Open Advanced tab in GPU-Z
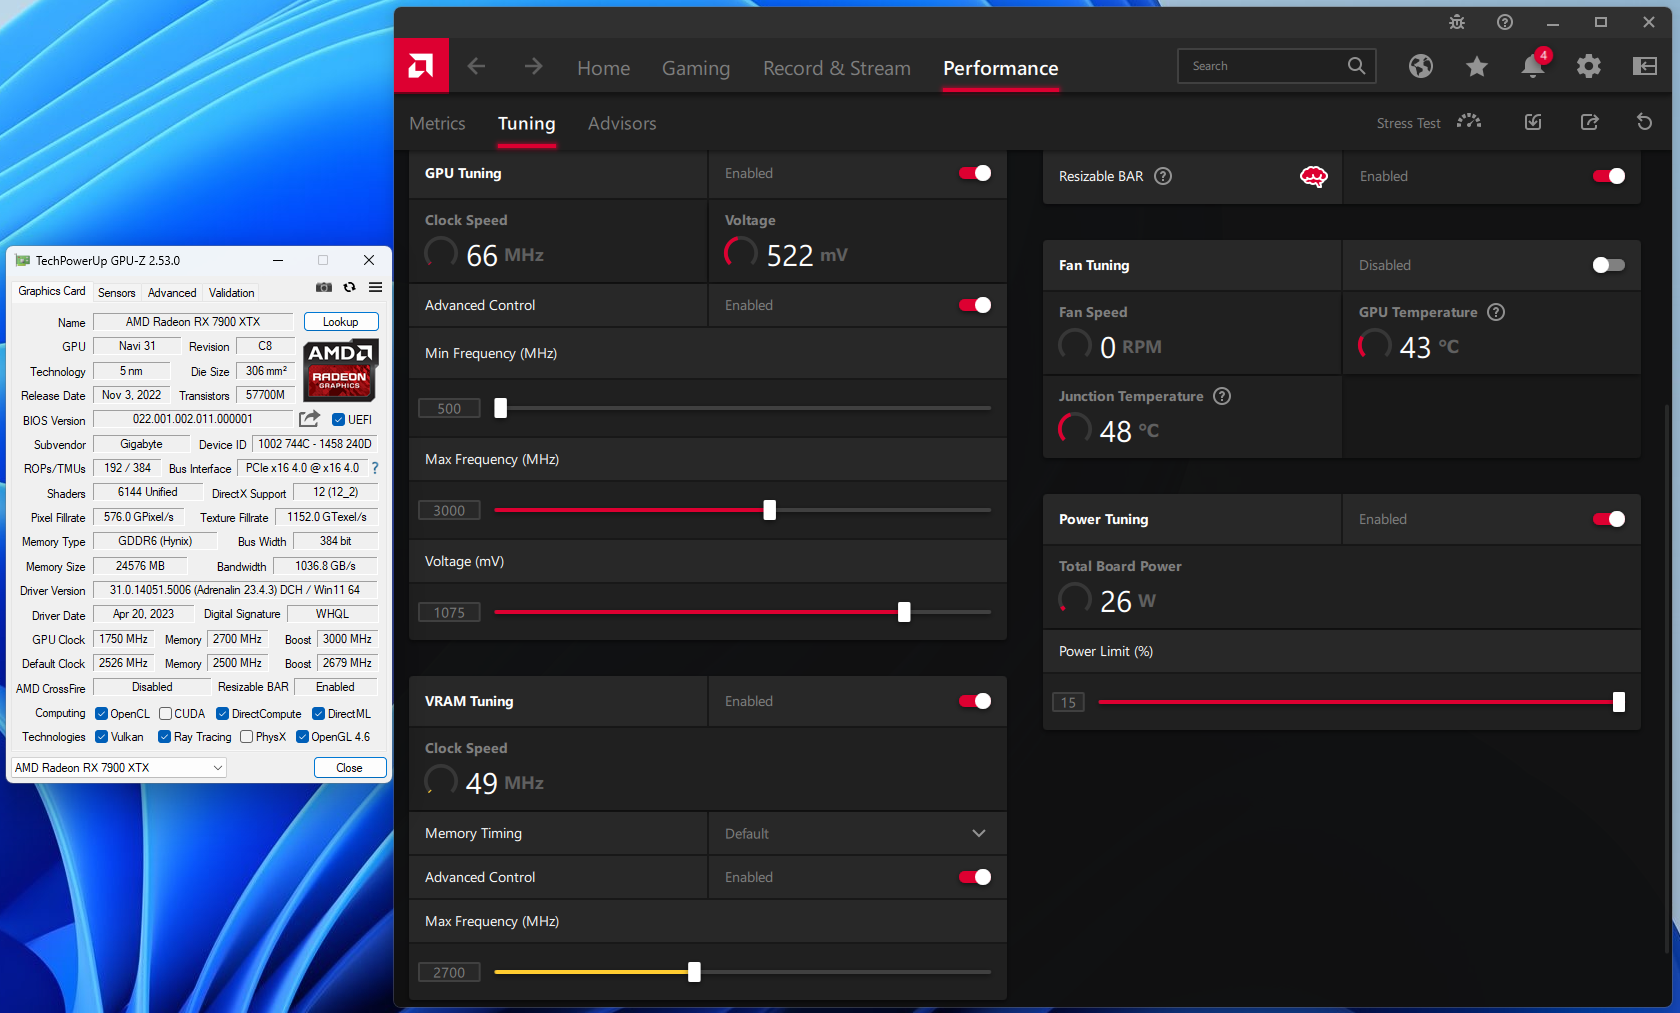This screenshot has width=1680, height=1013. 172,293
